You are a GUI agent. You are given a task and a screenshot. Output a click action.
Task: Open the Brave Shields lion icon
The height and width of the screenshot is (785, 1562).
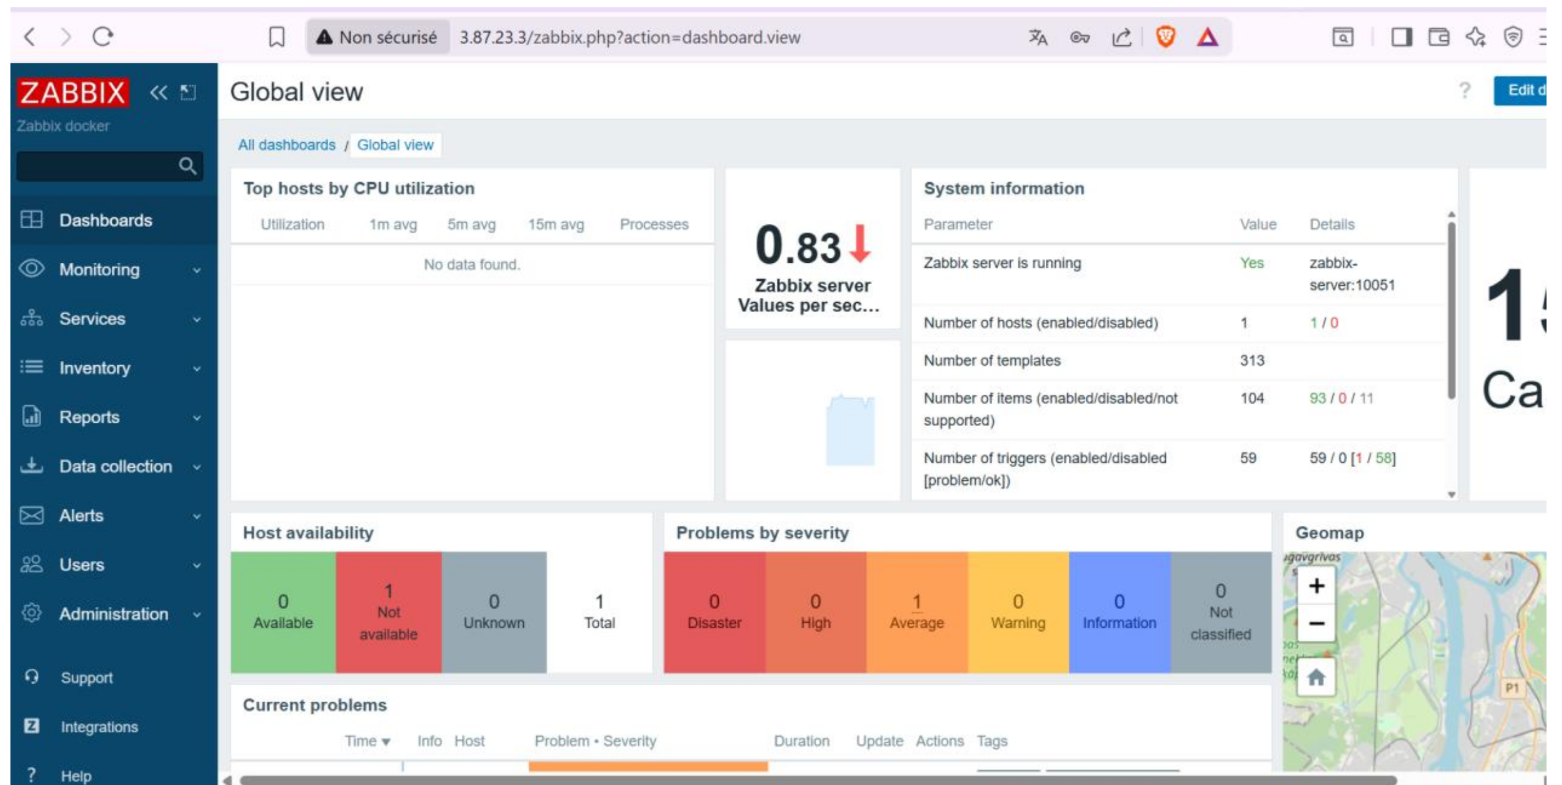coord(1165,37)
